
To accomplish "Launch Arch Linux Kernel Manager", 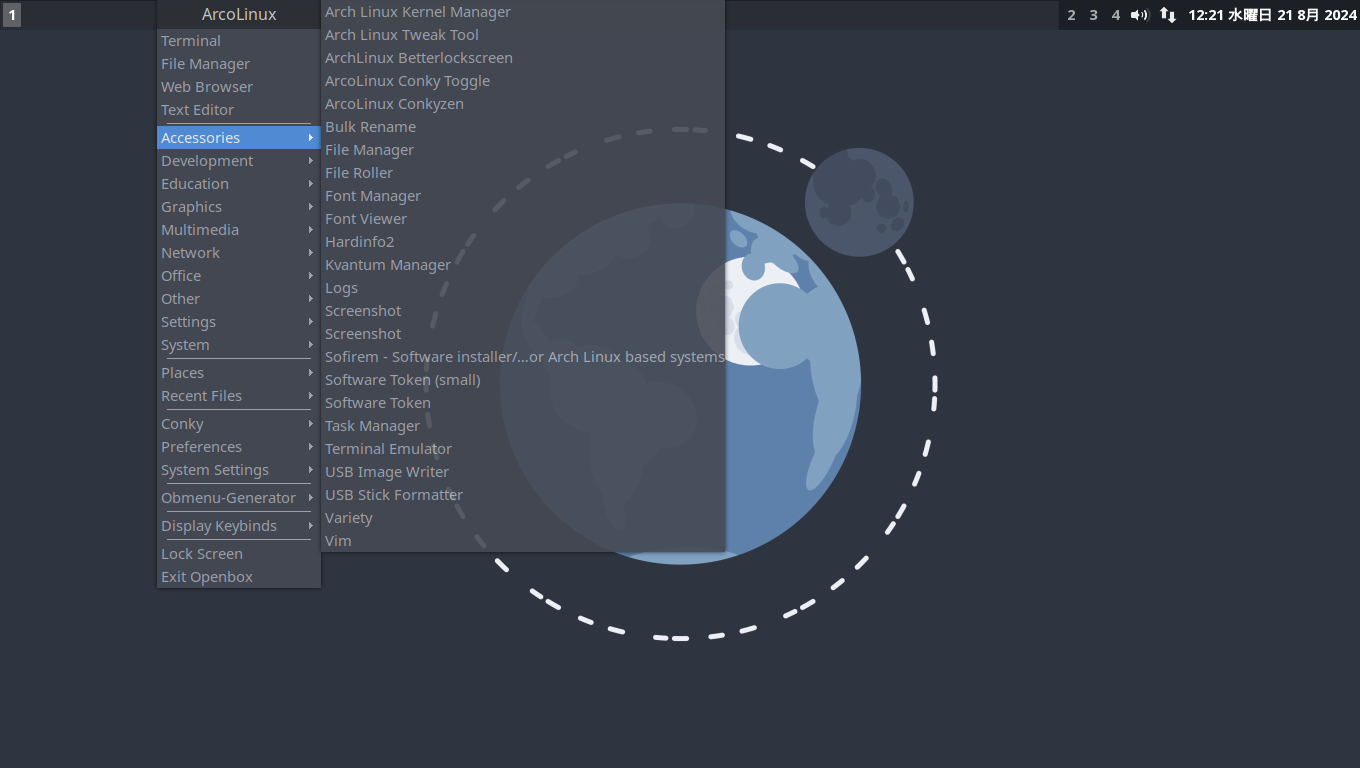I will pyautogui.click(x=523, y=12).
